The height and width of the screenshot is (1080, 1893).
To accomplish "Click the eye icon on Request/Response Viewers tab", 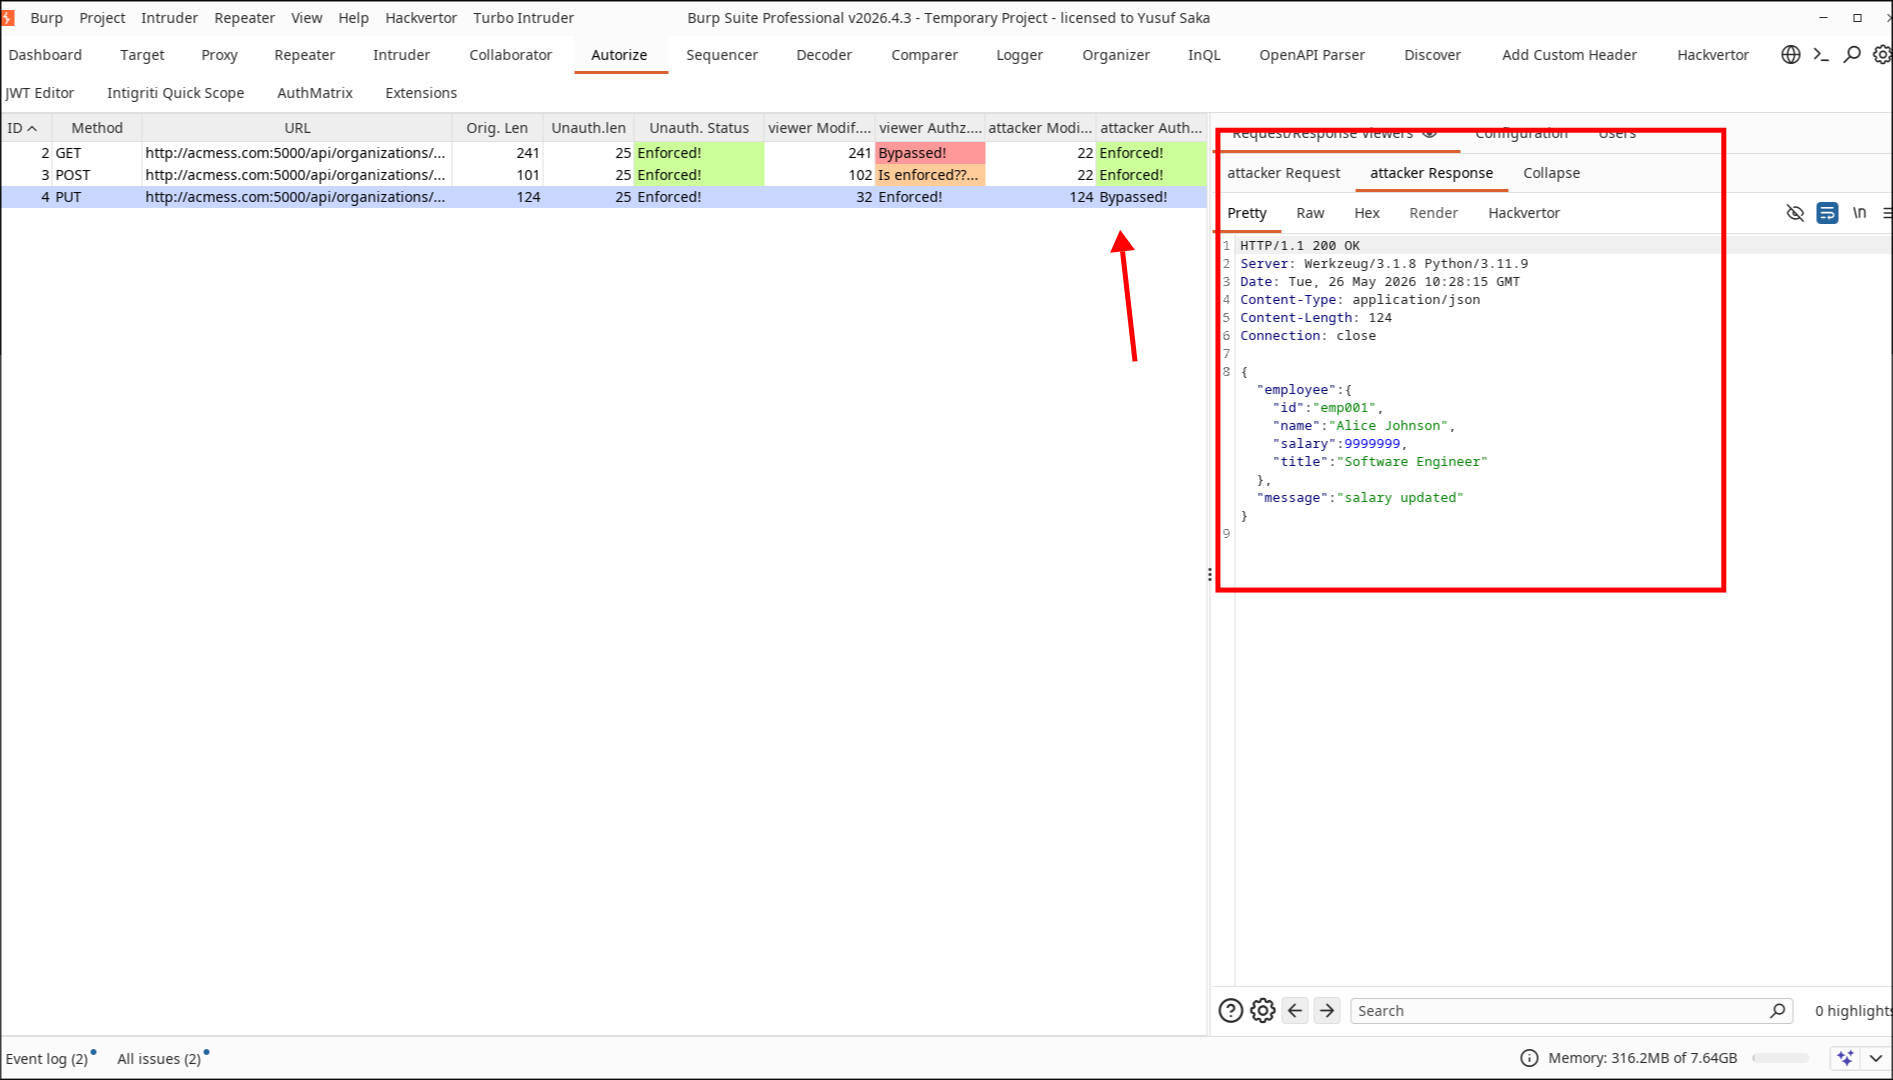I will (x=1430, y=133).
